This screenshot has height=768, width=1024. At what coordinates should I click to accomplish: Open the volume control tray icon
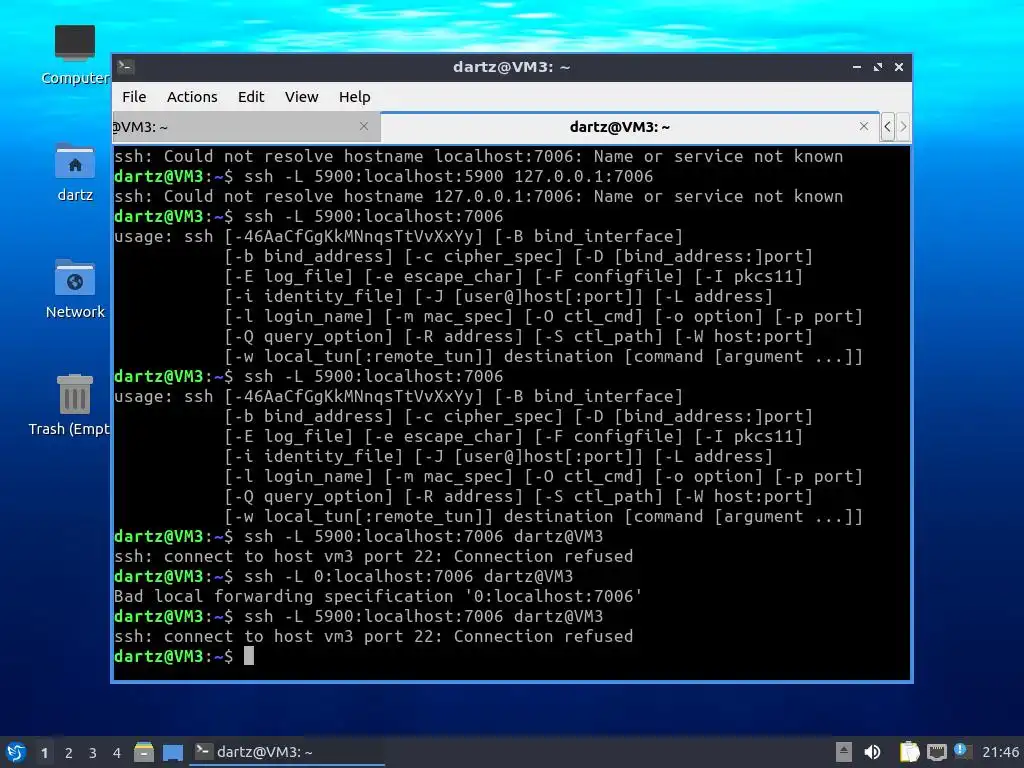[872, 752]
